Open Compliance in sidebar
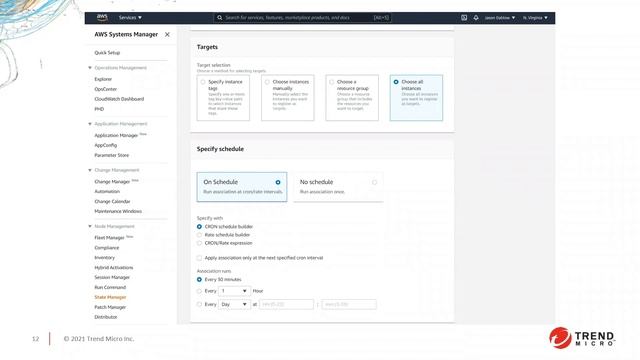 click(x=107, y=248)
